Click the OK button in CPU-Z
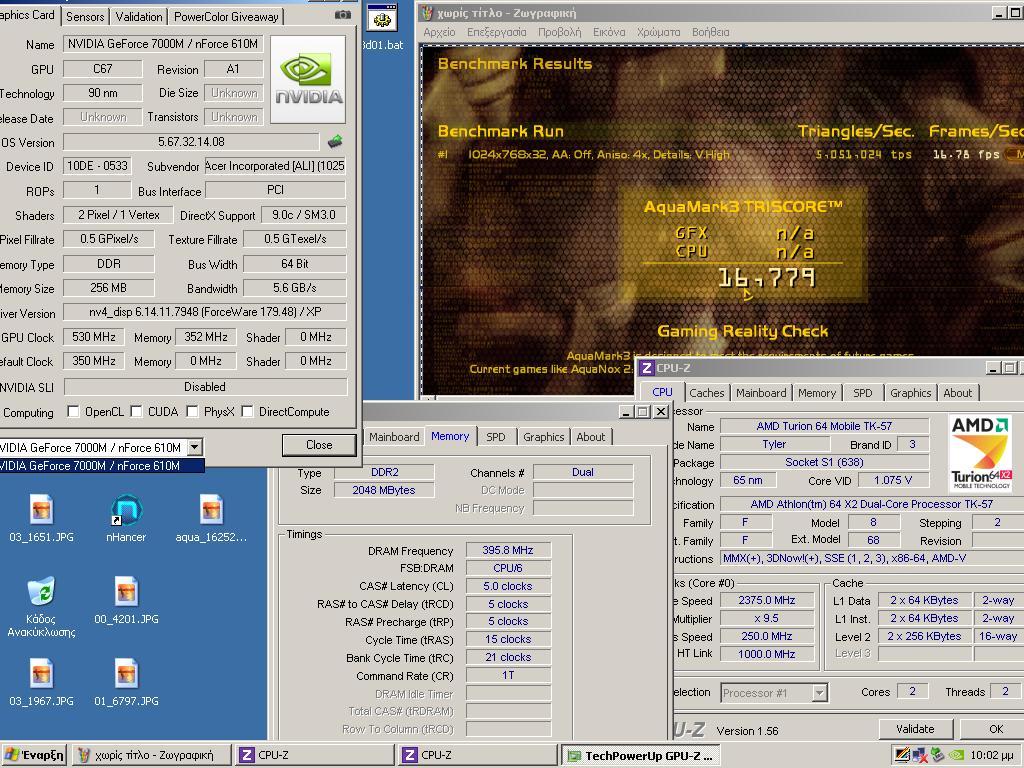The height and width of the screenshot is (768, 1024). (x=996, y=729)
